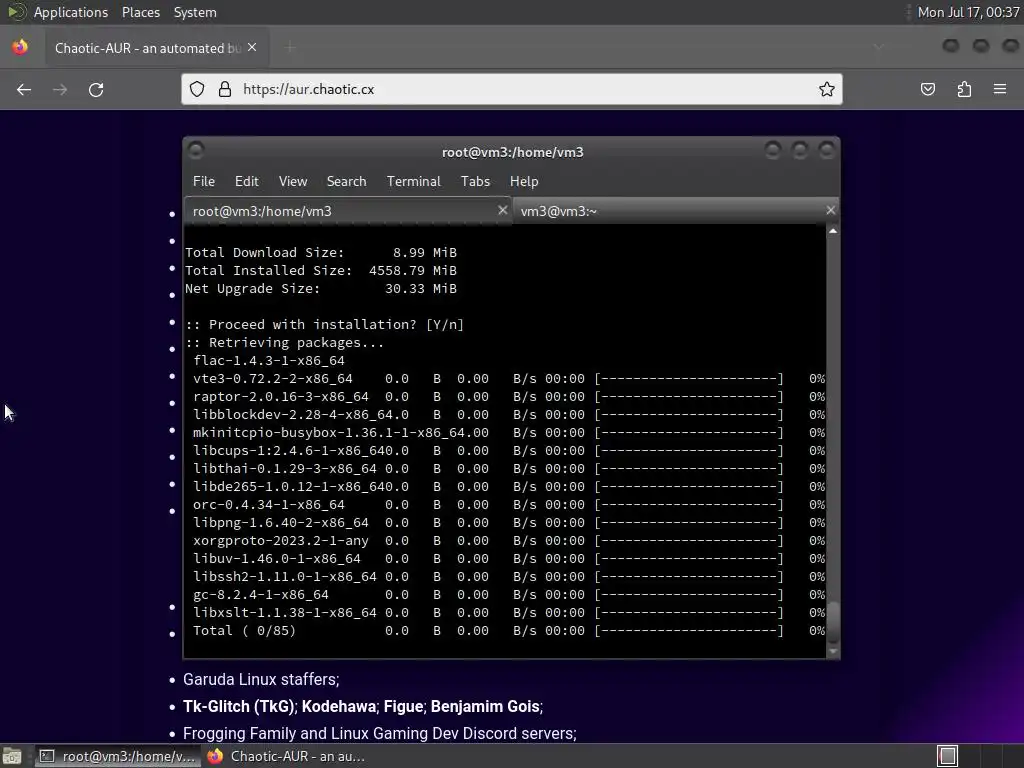
Task: Open the terminal Search menu
Action: tap(346, 182)
